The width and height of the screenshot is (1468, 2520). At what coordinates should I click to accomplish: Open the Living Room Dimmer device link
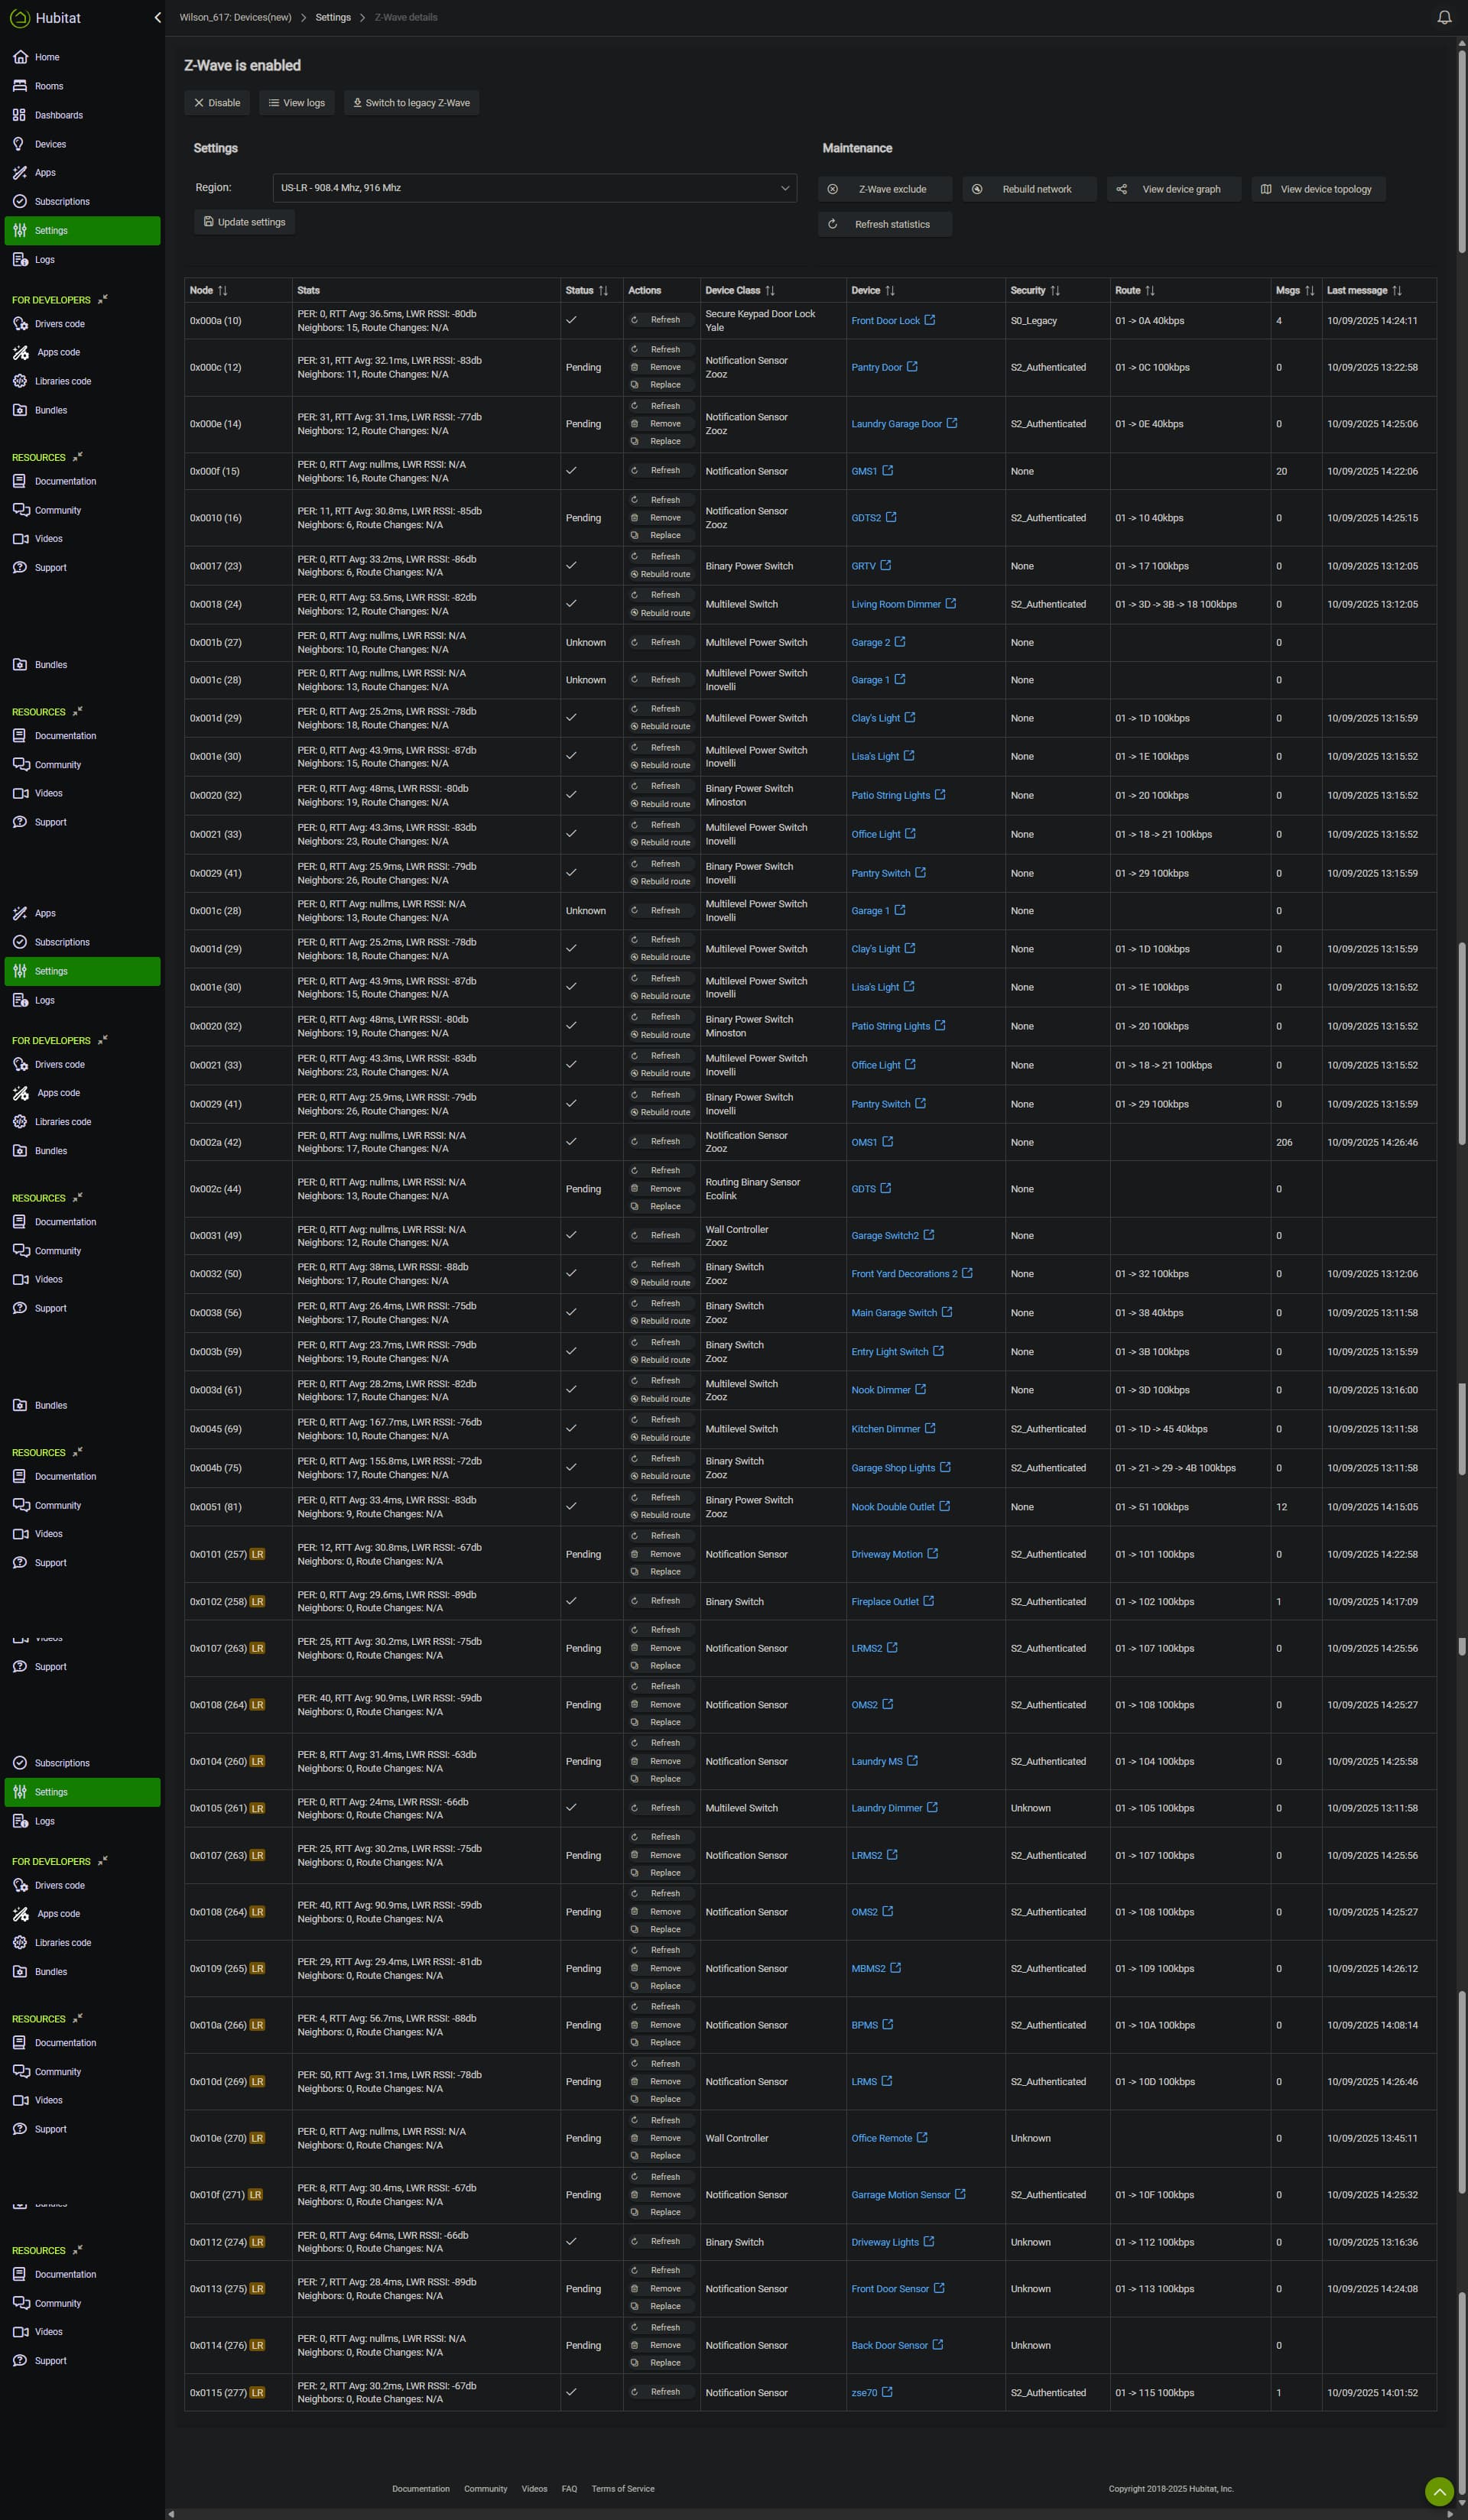coord(895,604)
